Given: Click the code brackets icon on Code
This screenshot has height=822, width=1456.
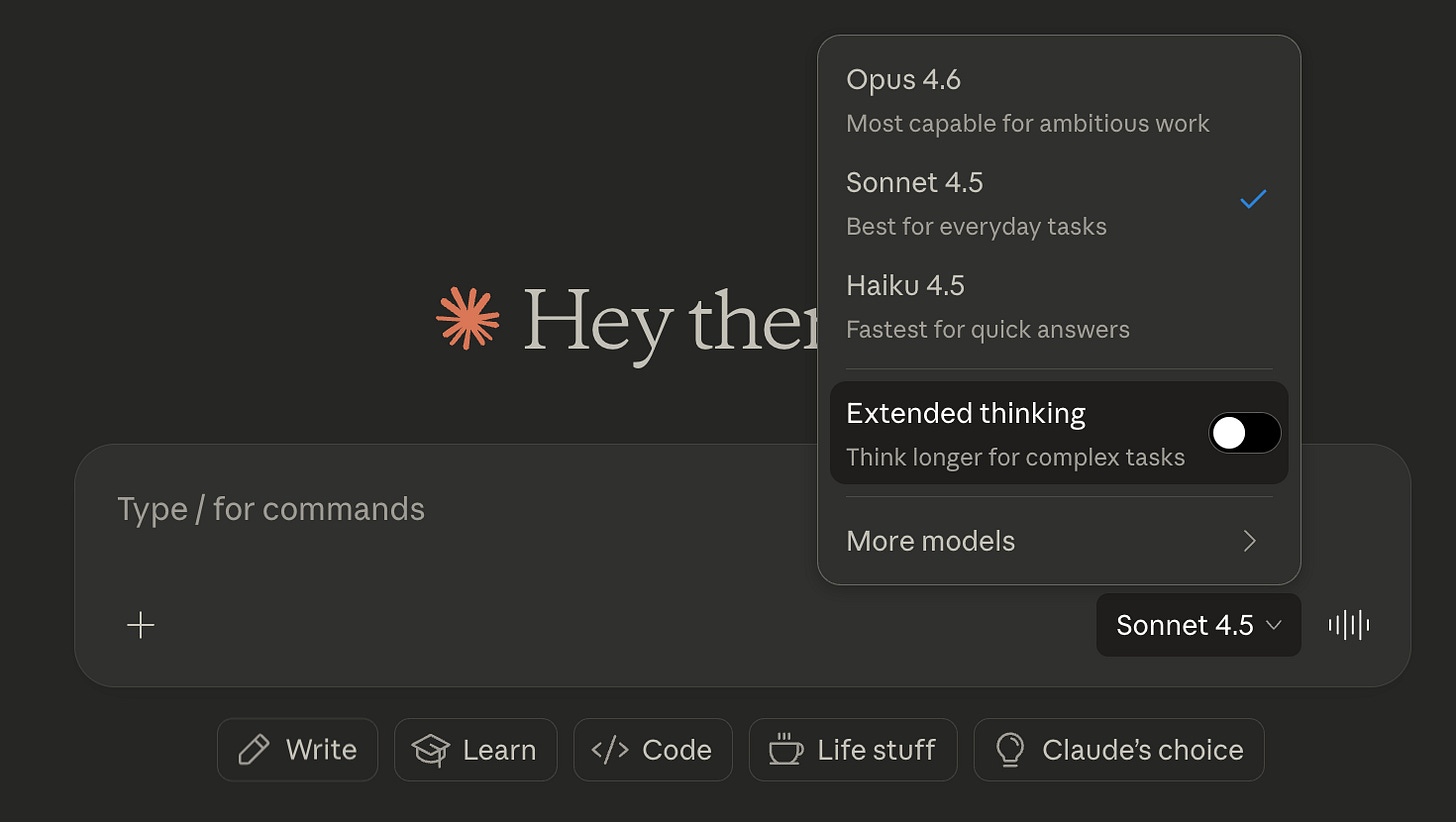Looking at the screenshot, I should 610,750.
